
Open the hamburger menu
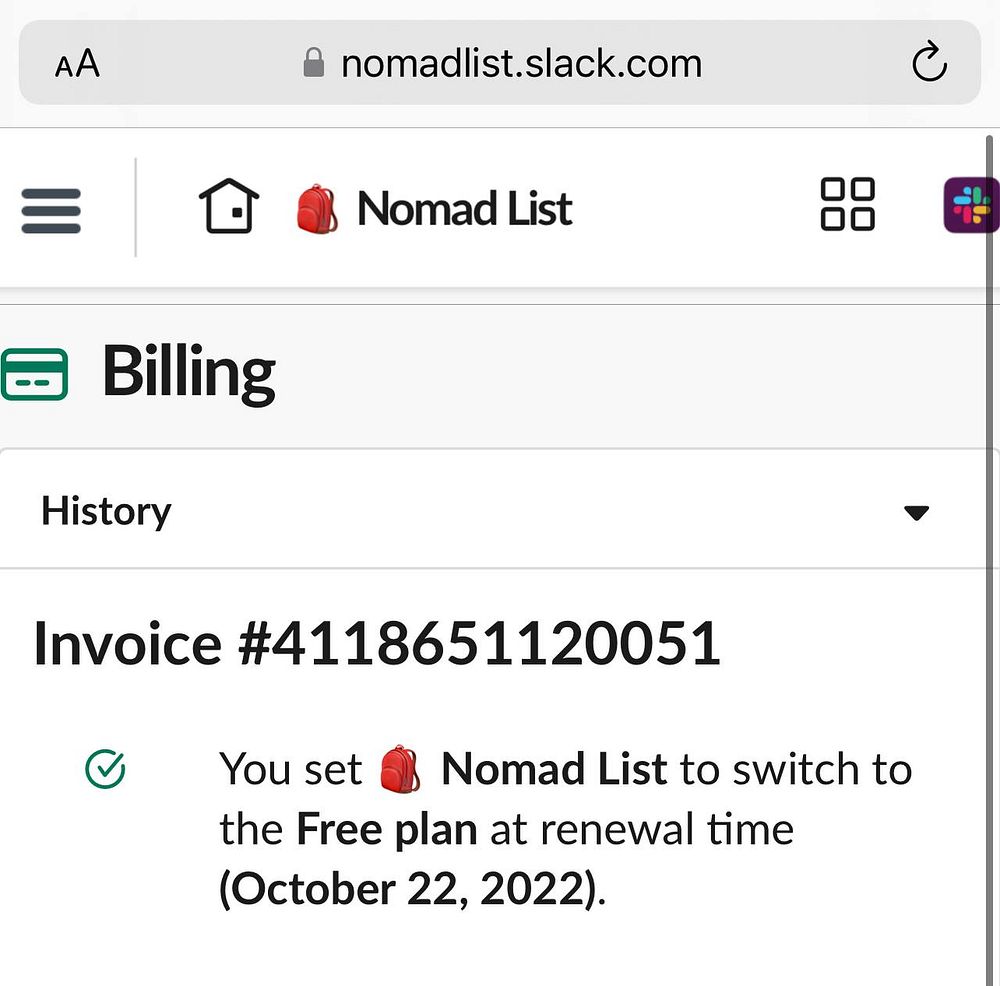(x=51, y=211)
